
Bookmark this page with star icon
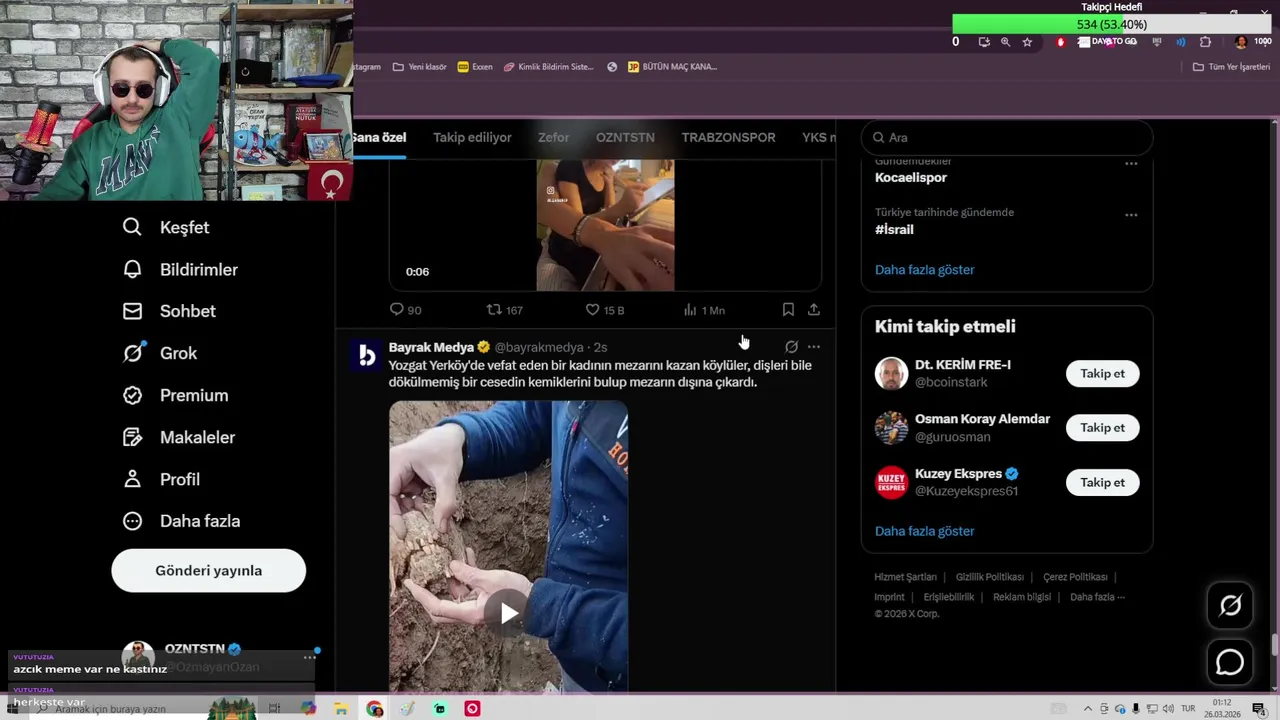(1027, 42)
